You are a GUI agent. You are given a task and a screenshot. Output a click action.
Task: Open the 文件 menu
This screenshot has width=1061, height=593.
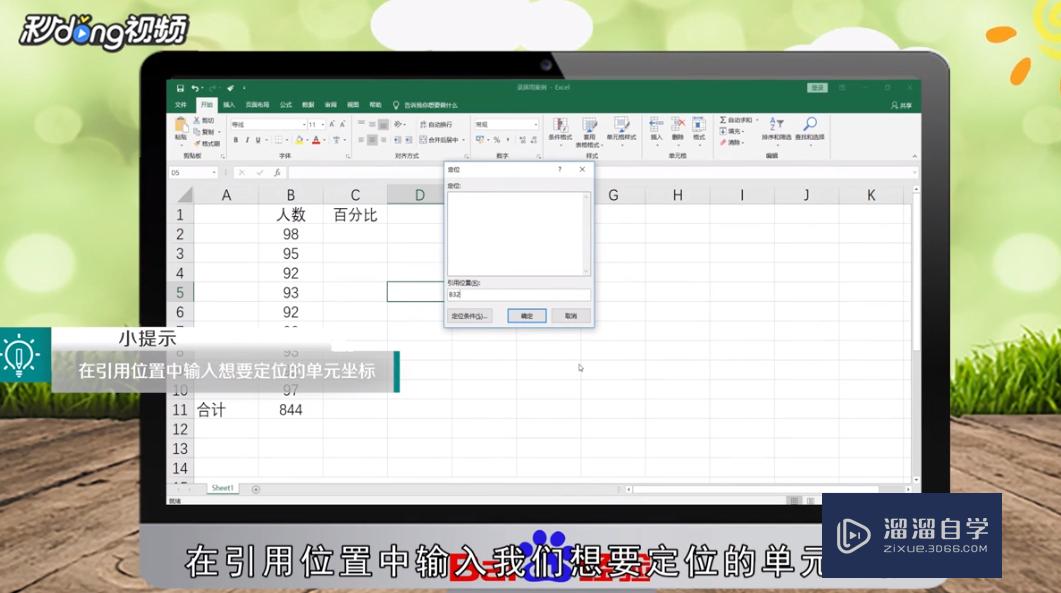point(181,103)
